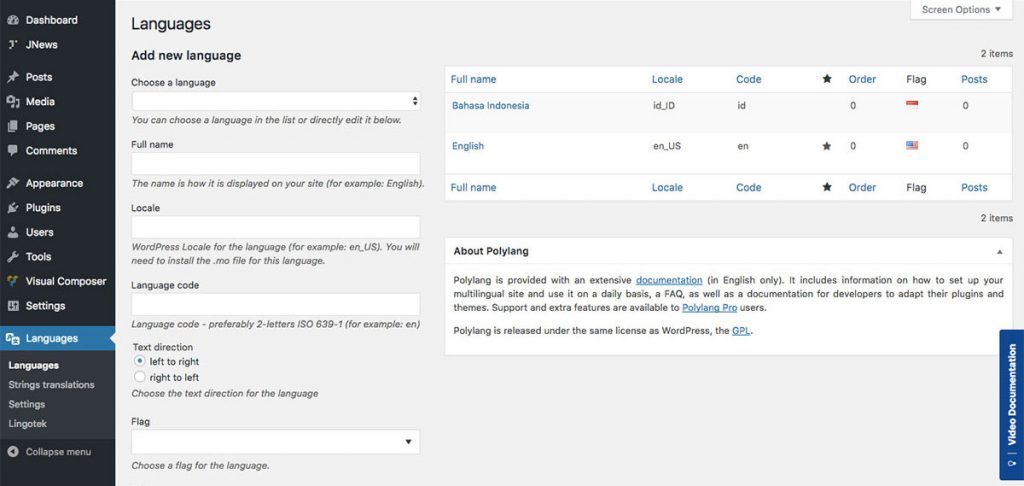The image size is (1024, 486).
Task: Open Lingotek submenu item
Action: [x=28, y=424]
